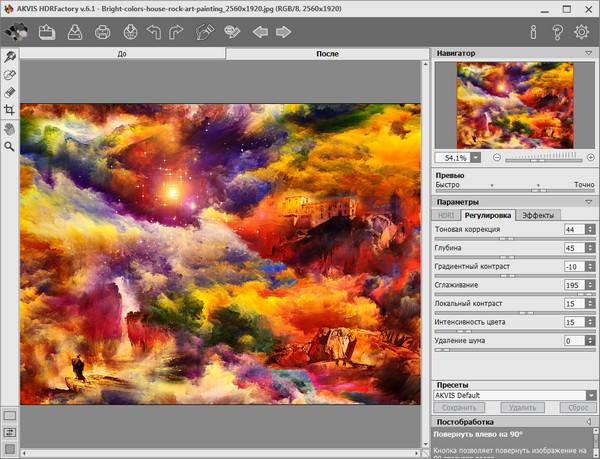Screen dimensions: 600x459
Task: Click the Тоновая коррекция value field
Action: (x=571, y=229)
